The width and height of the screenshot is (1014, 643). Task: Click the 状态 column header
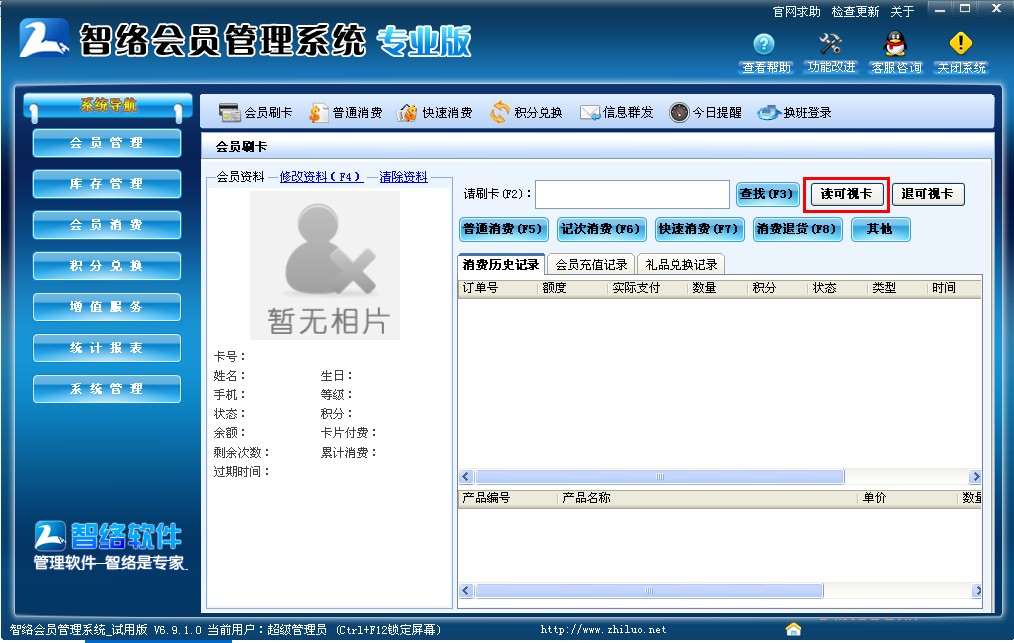point(837,288)
